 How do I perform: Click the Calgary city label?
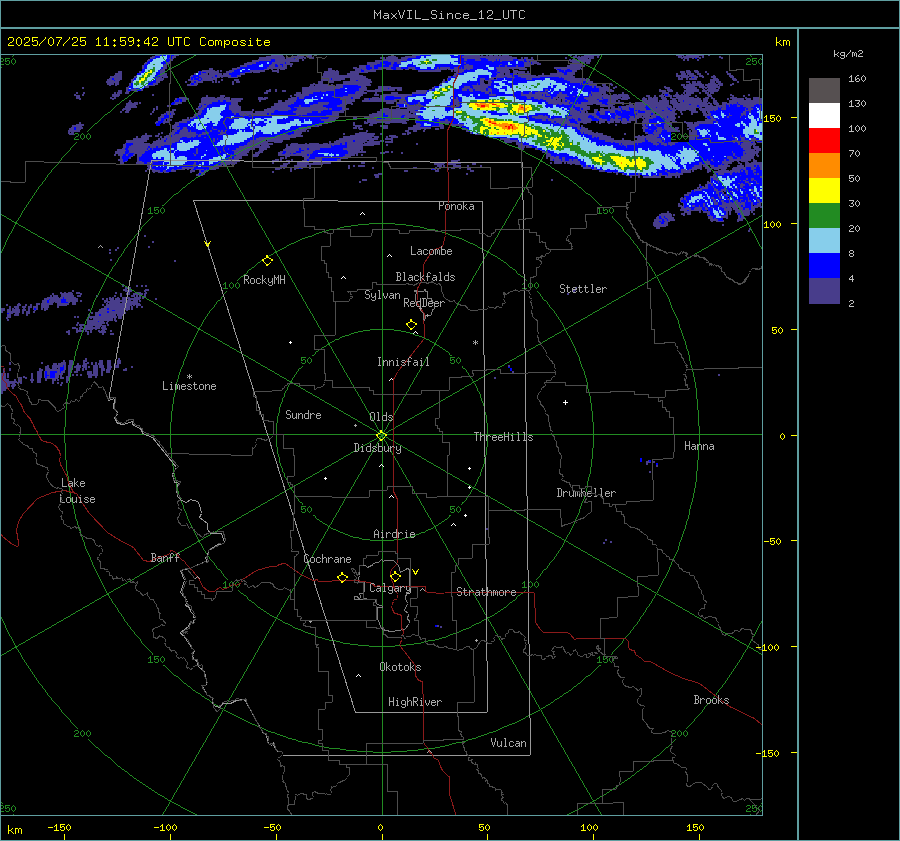point(390,588)
